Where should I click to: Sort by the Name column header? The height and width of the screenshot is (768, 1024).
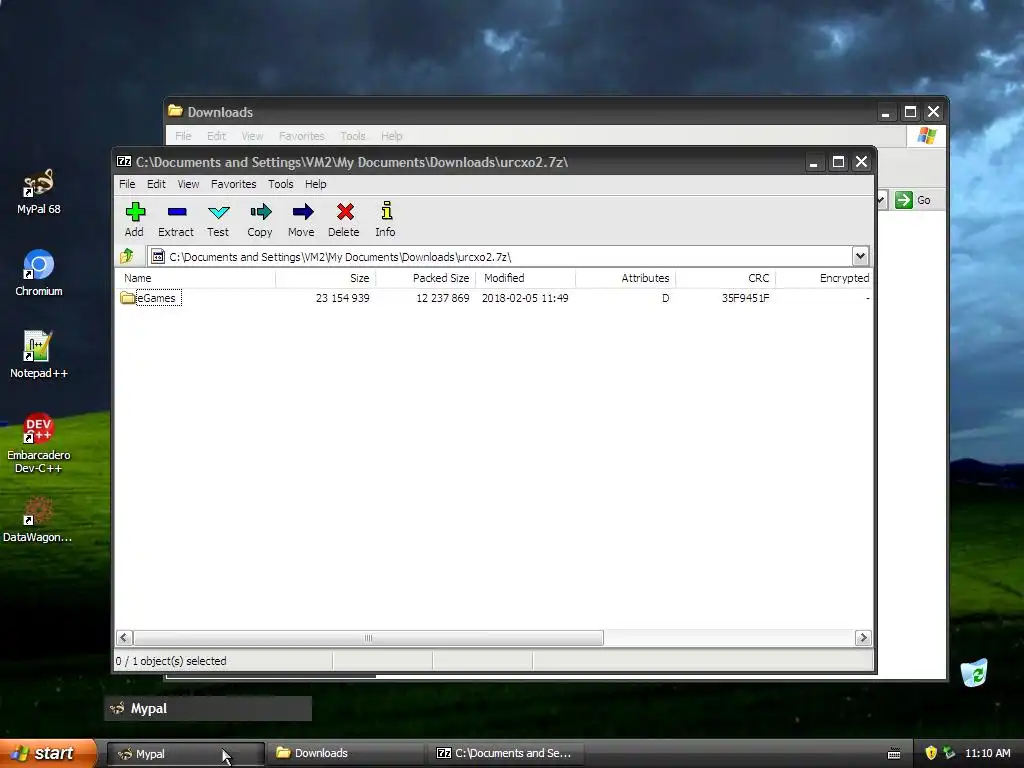[x=195, y=278]
